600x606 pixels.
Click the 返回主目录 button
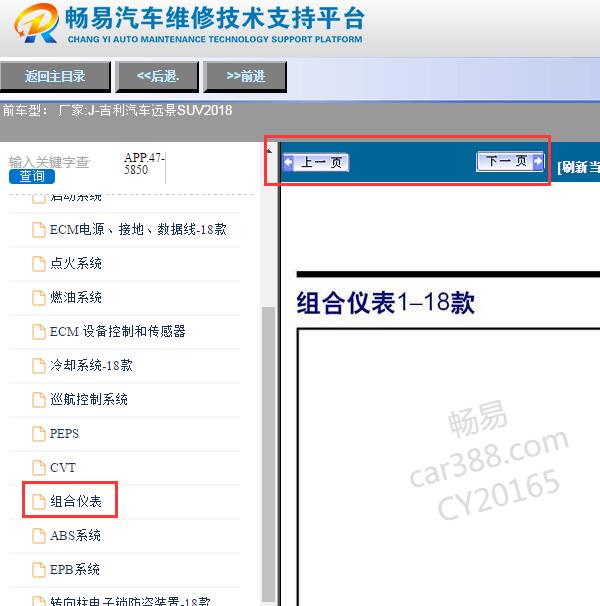[55, 77]
